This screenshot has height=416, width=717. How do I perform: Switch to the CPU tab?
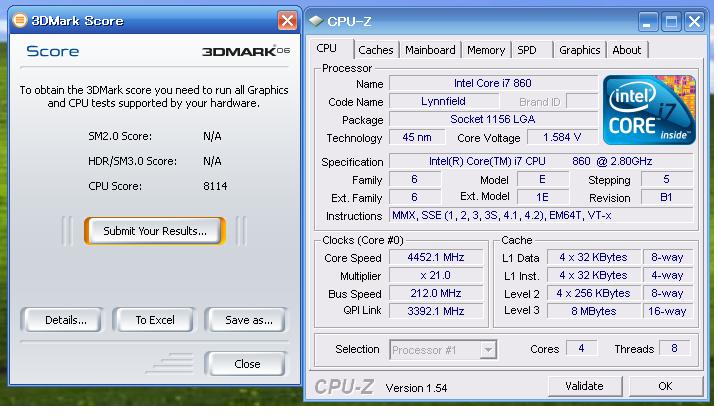(327, 49)
